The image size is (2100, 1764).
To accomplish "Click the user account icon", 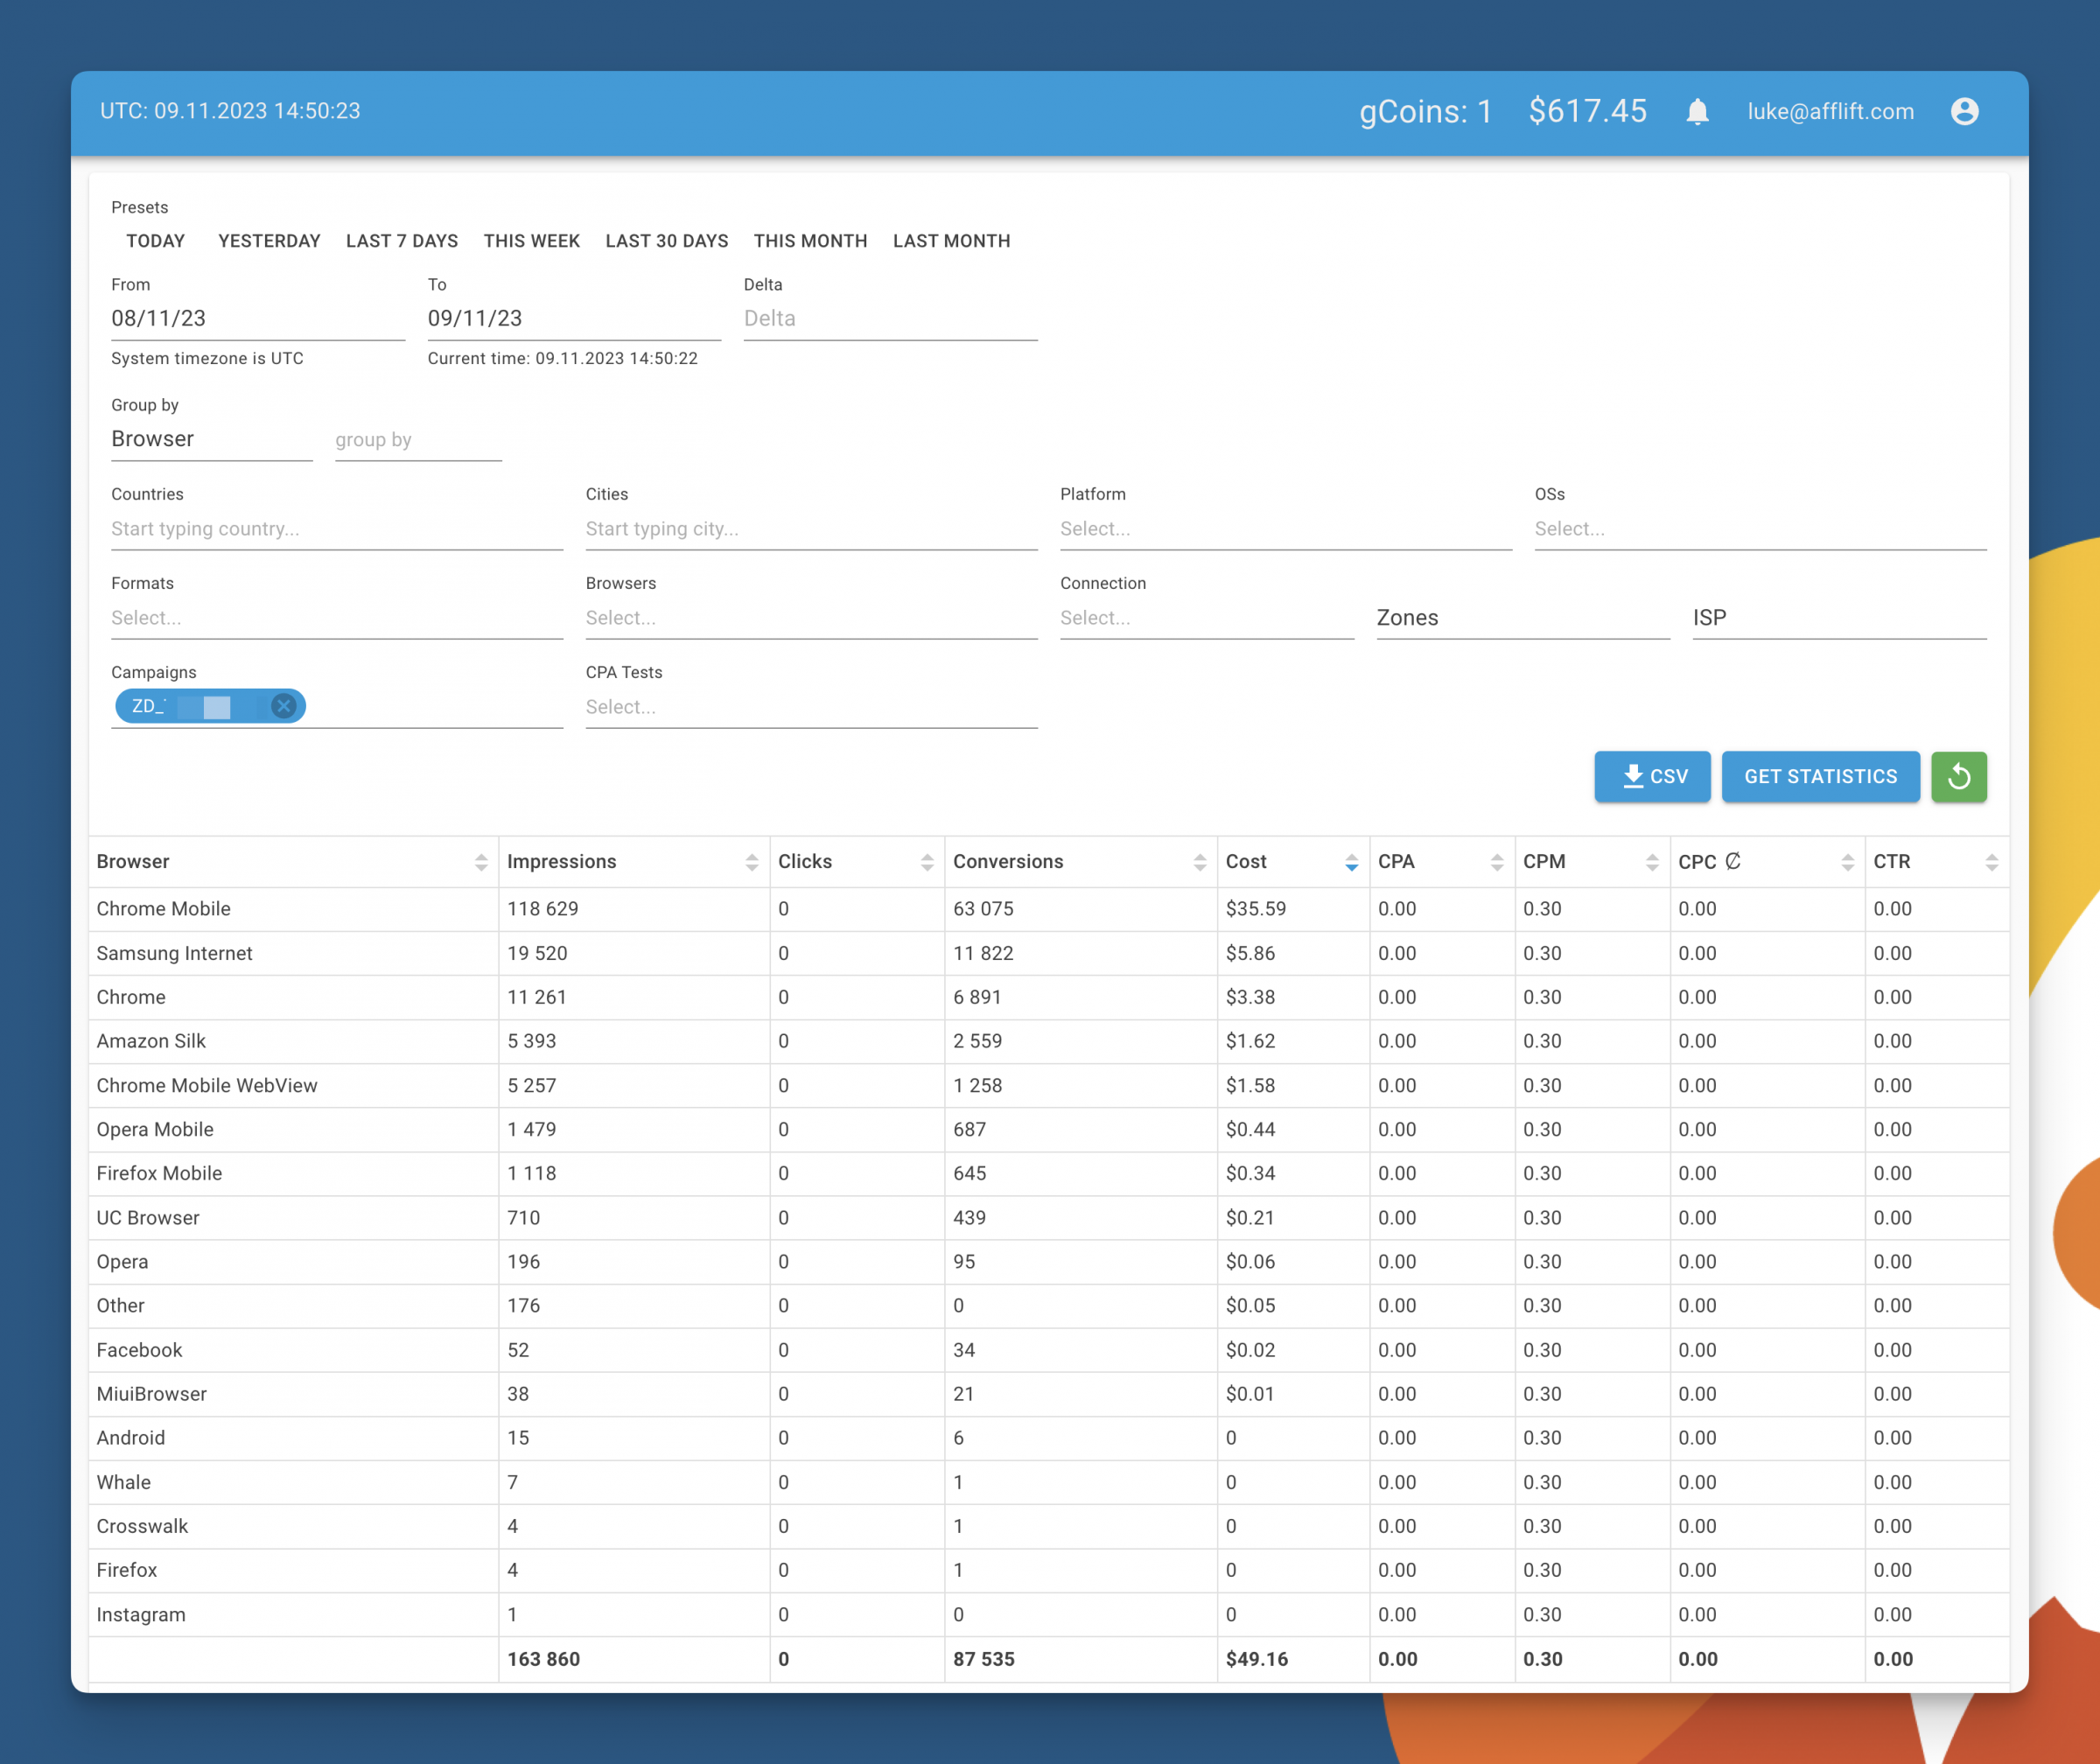I will click(x=1962, y=110).
